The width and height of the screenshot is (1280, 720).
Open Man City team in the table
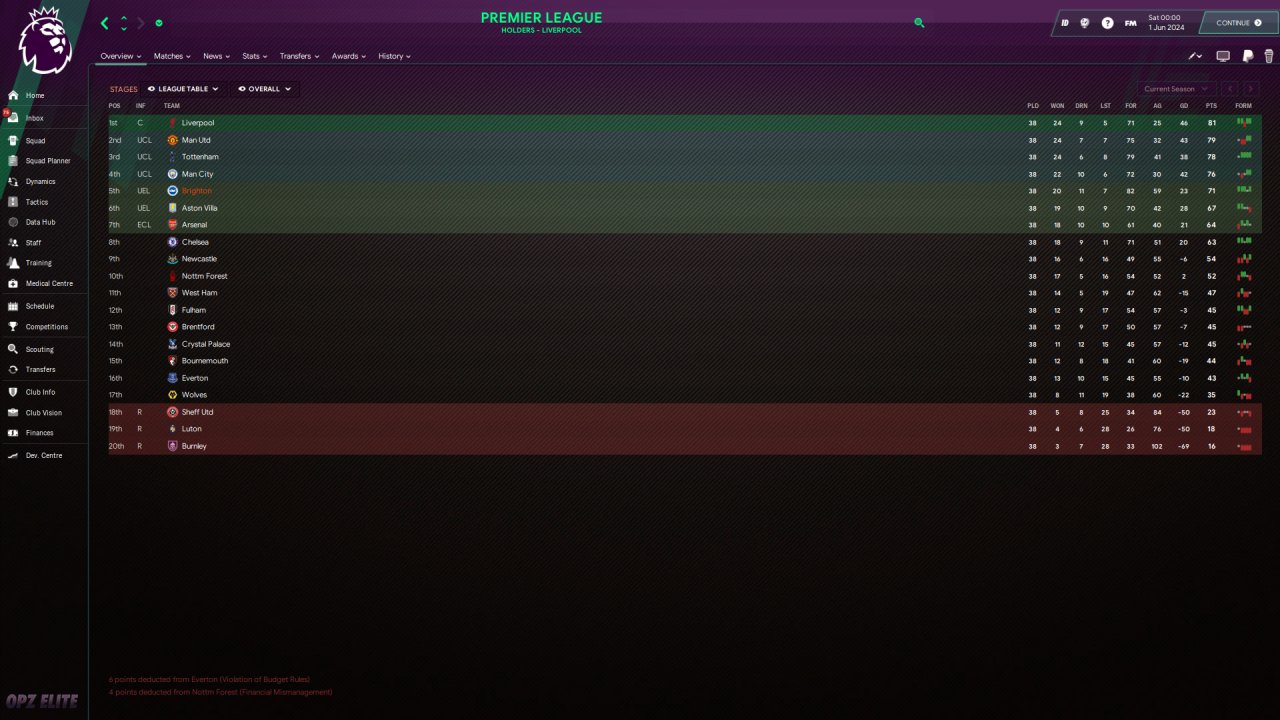(197, 174)
